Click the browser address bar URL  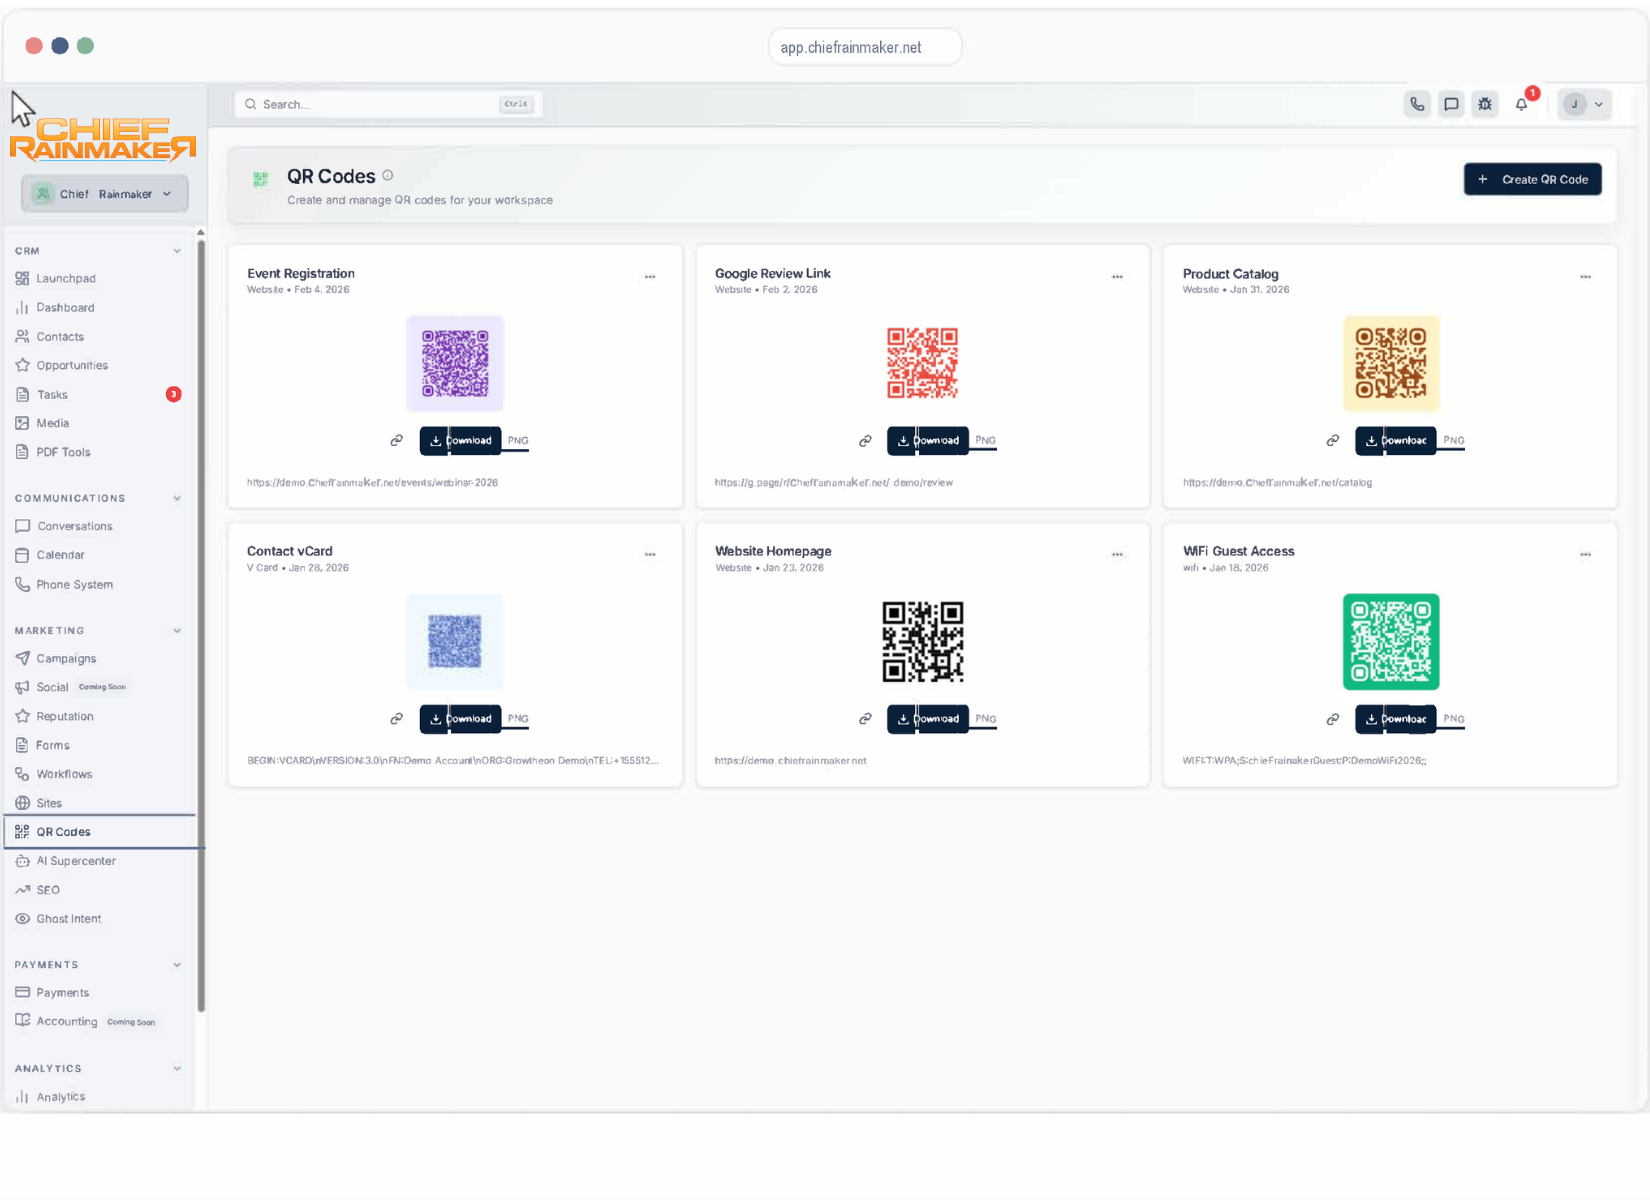pos(865,47)
